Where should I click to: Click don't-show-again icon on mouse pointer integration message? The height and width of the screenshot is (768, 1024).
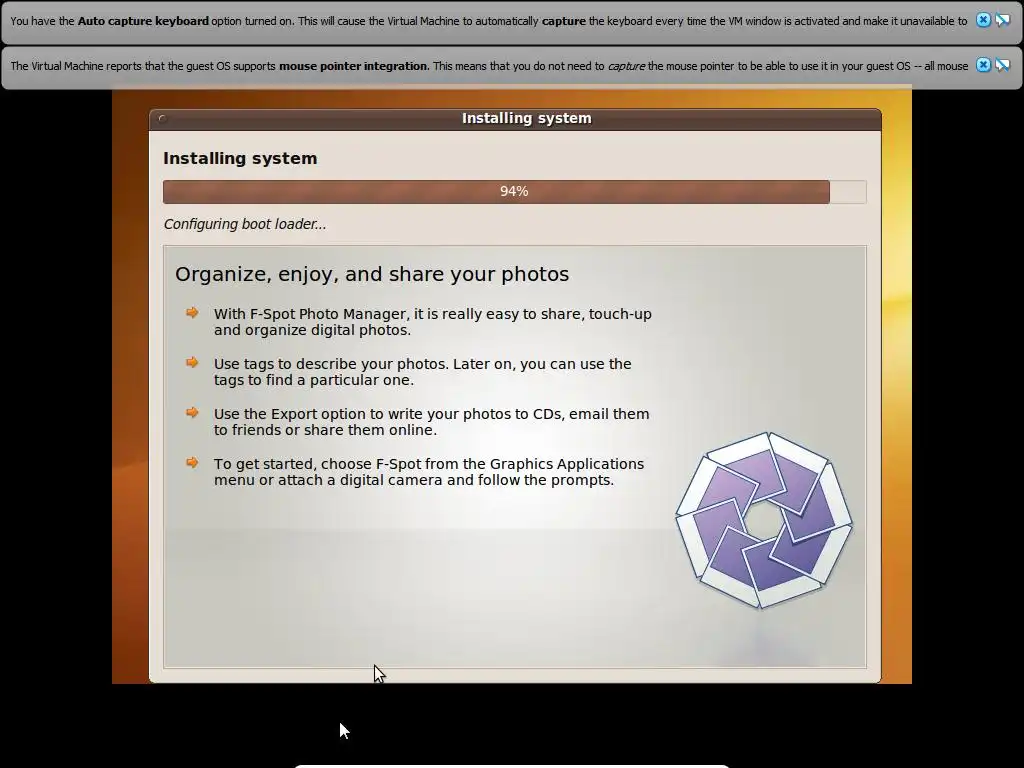1002,65
